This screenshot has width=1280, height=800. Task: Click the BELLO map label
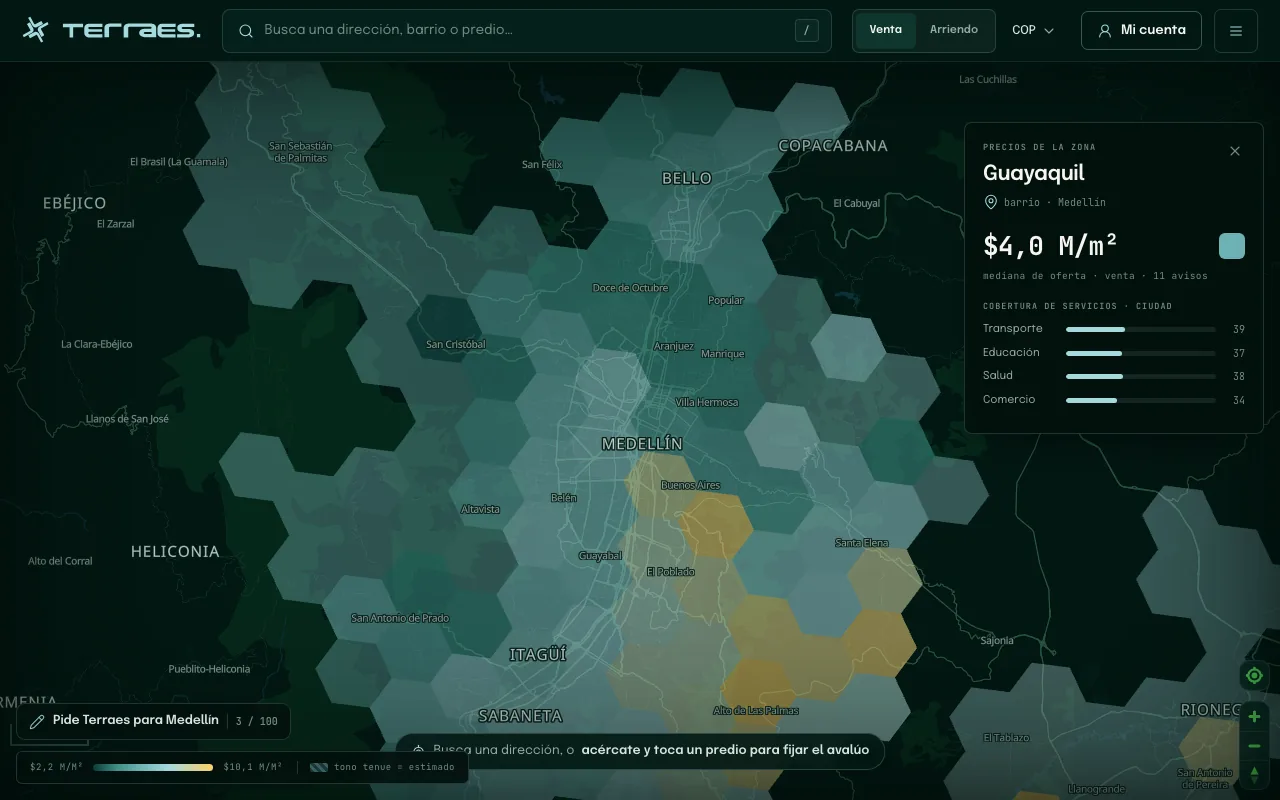tap(687, 178)
